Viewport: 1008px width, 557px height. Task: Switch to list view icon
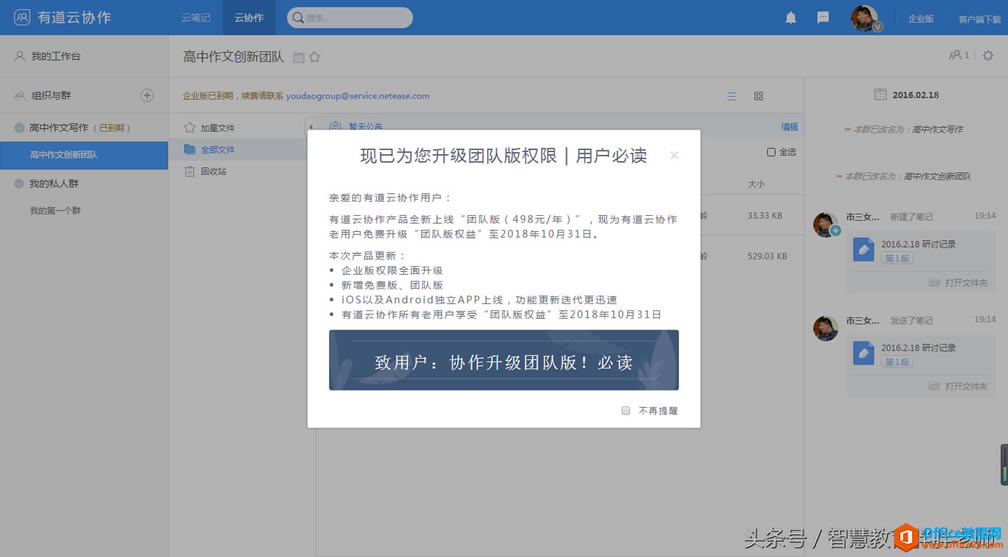[x=732, y=96]
